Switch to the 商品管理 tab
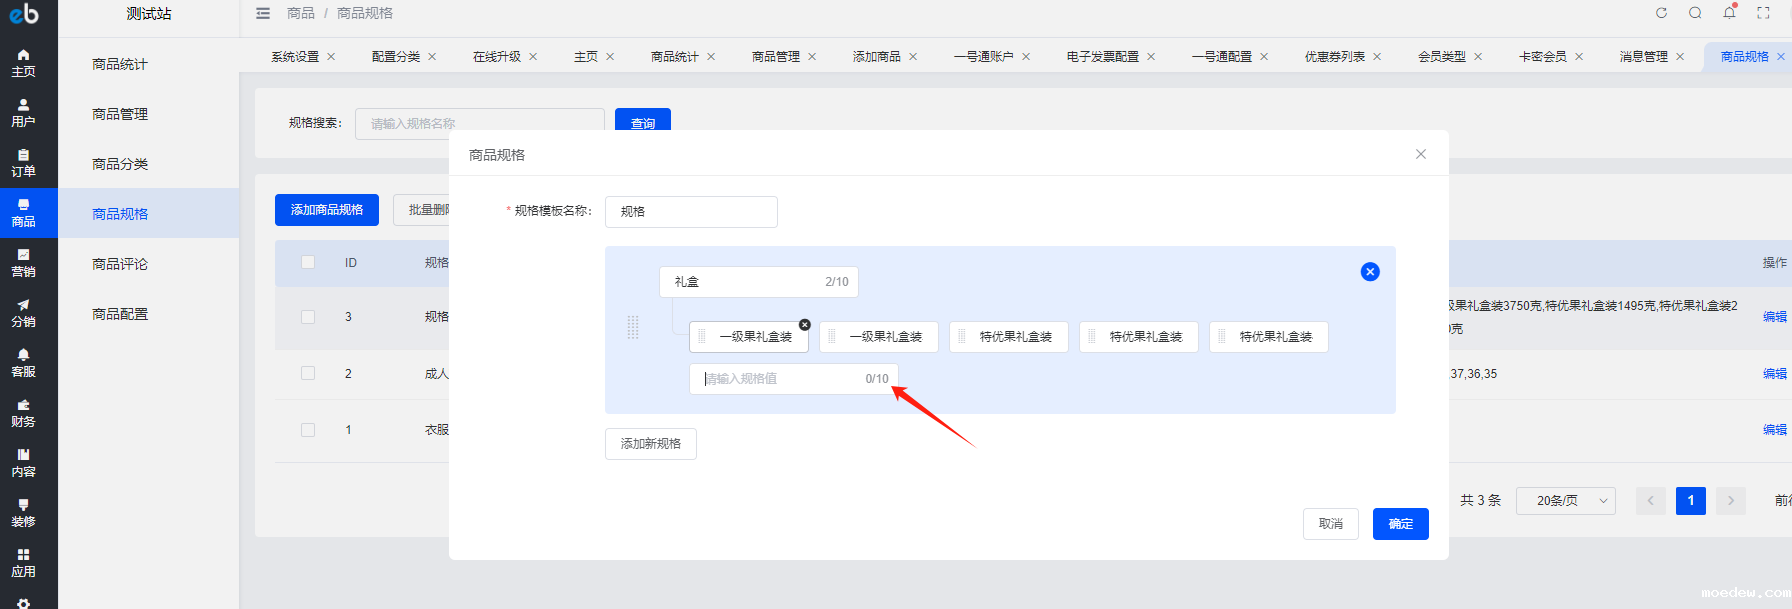 (775, 57)
